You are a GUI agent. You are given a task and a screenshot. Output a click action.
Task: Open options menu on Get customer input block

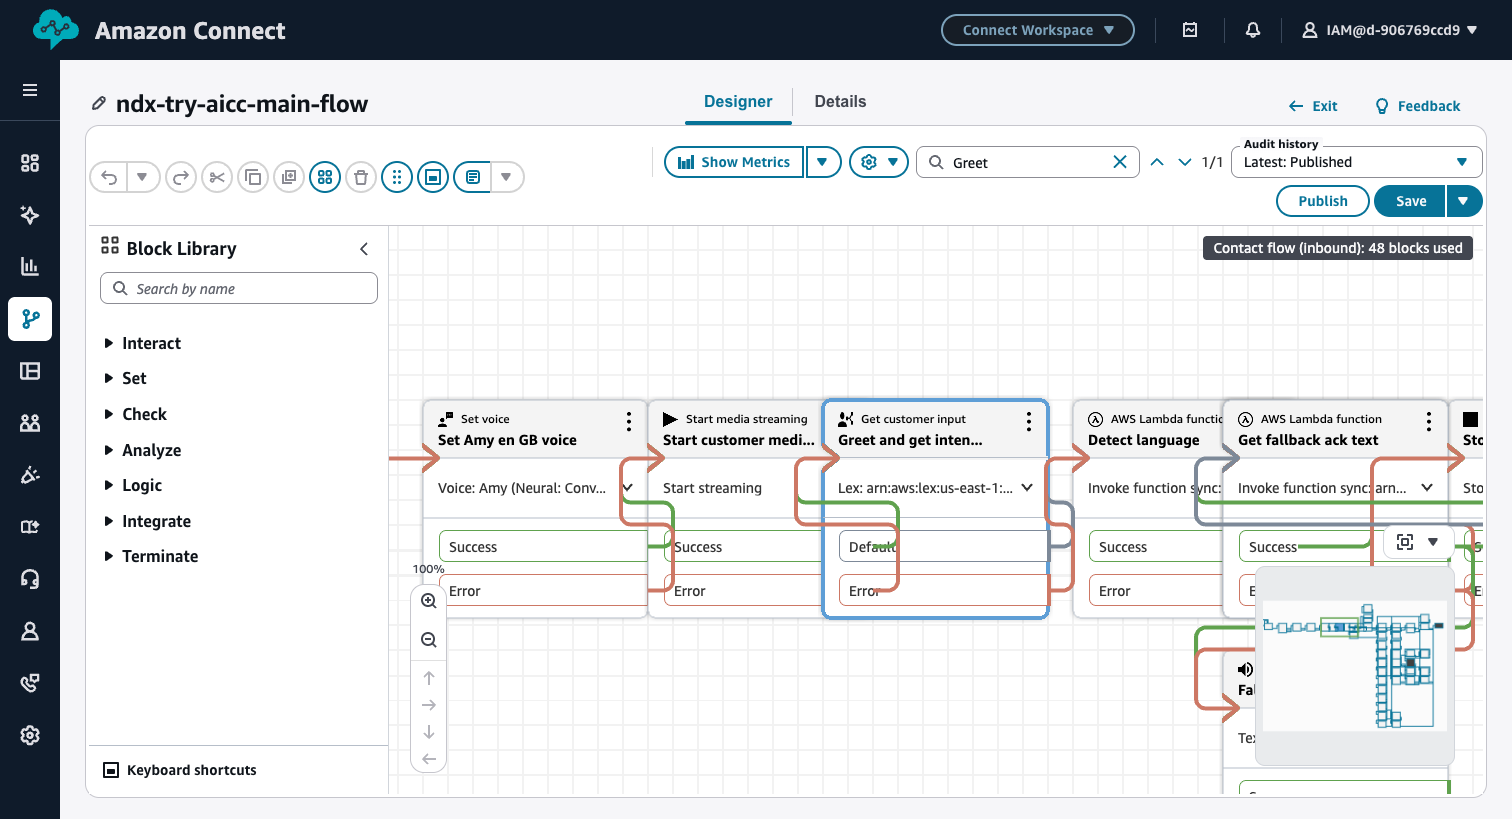click(x=1029, y=421)
